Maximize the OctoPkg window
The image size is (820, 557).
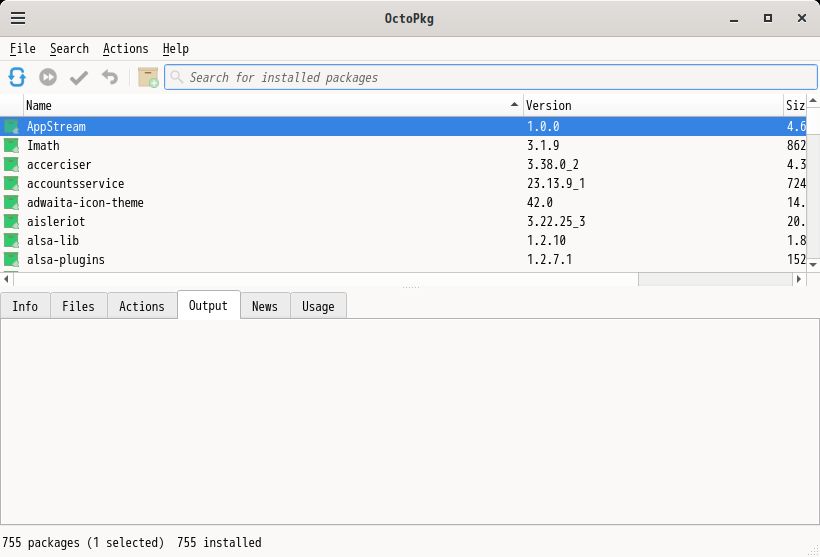pos(768,18)
